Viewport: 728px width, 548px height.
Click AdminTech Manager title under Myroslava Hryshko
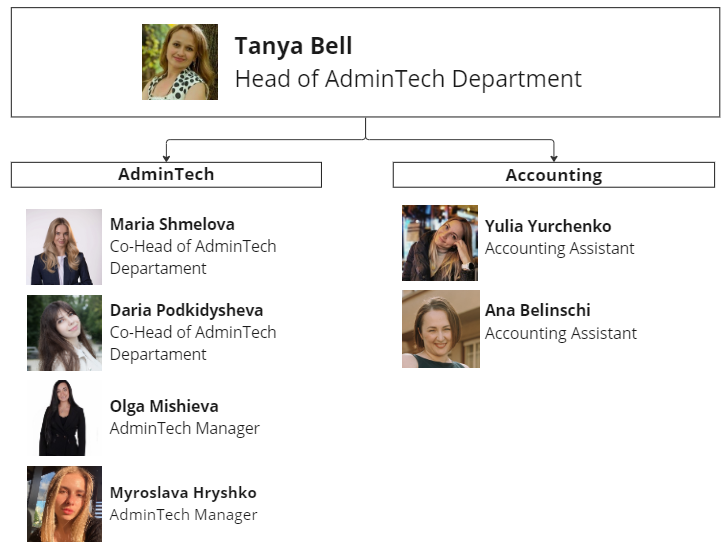point(183,515)
